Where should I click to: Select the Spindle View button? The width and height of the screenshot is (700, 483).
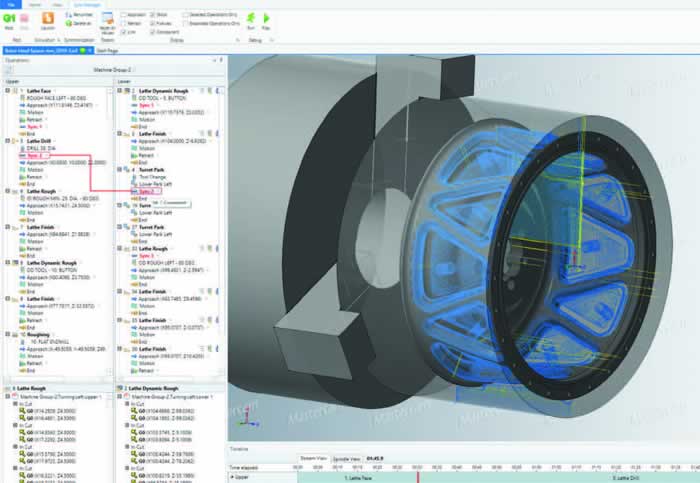pos(346,458)
